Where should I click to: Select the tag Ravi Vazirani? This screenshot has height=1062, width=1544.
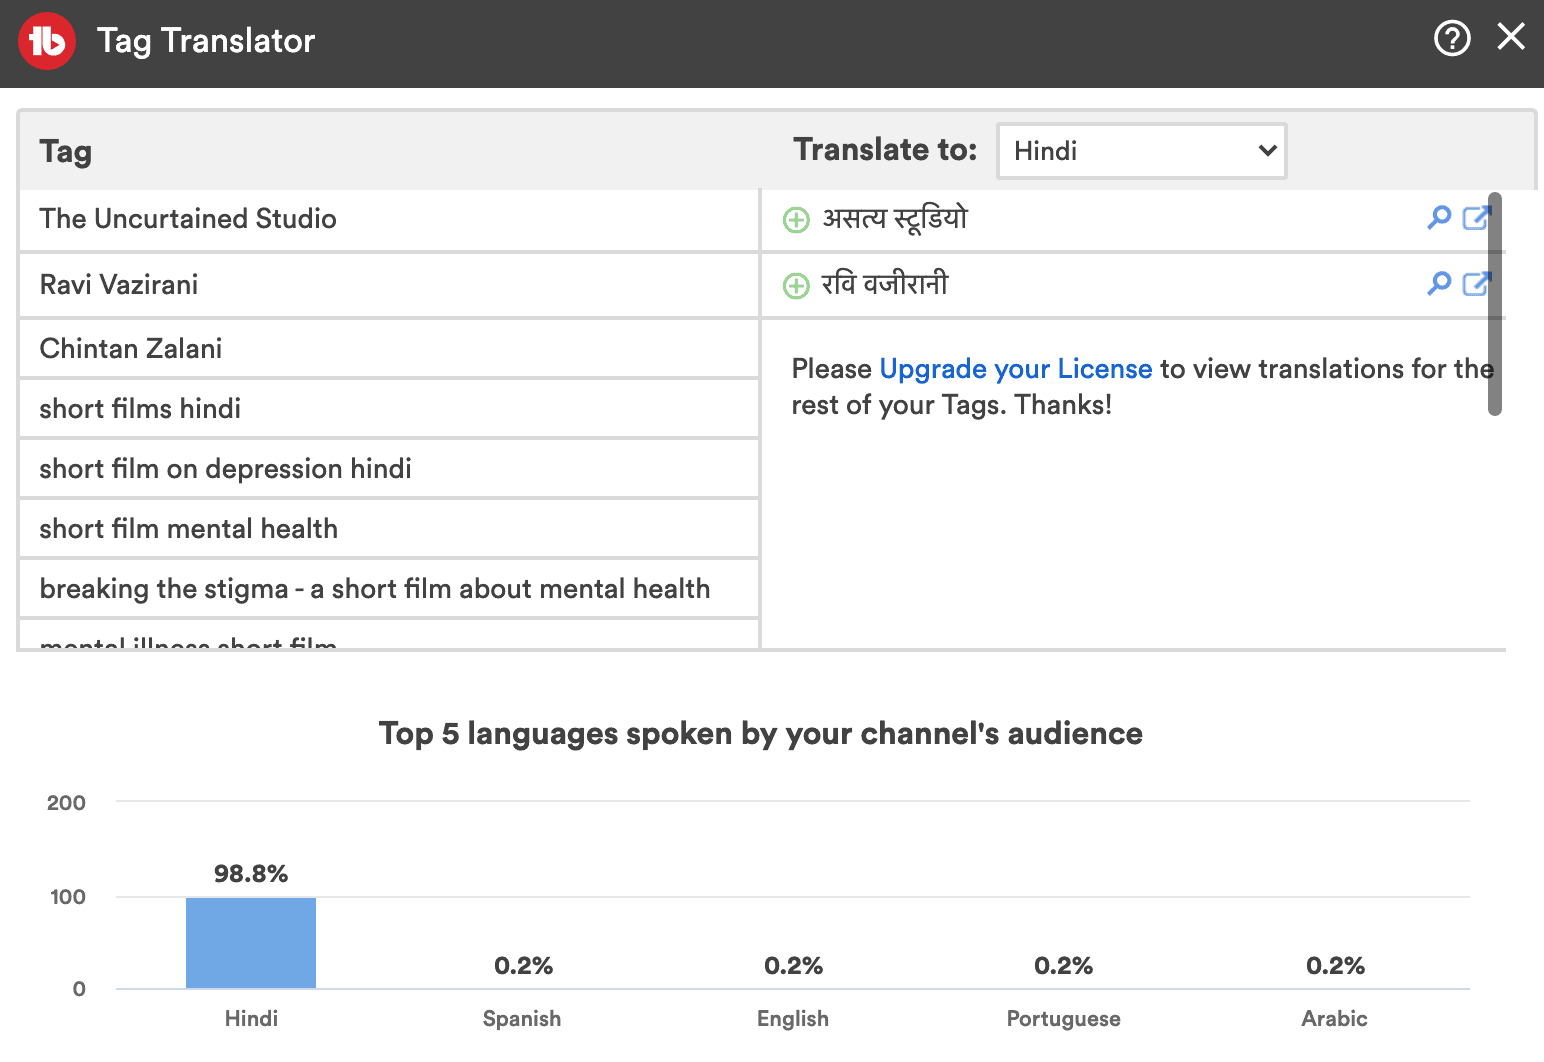tap(118, 285)
